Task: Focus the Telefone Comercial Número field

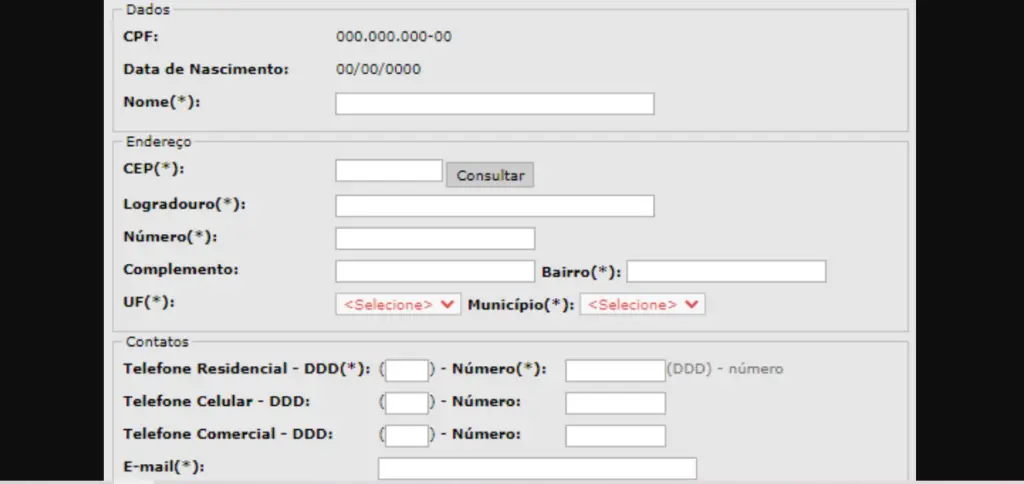Action: tap(615, 436)
